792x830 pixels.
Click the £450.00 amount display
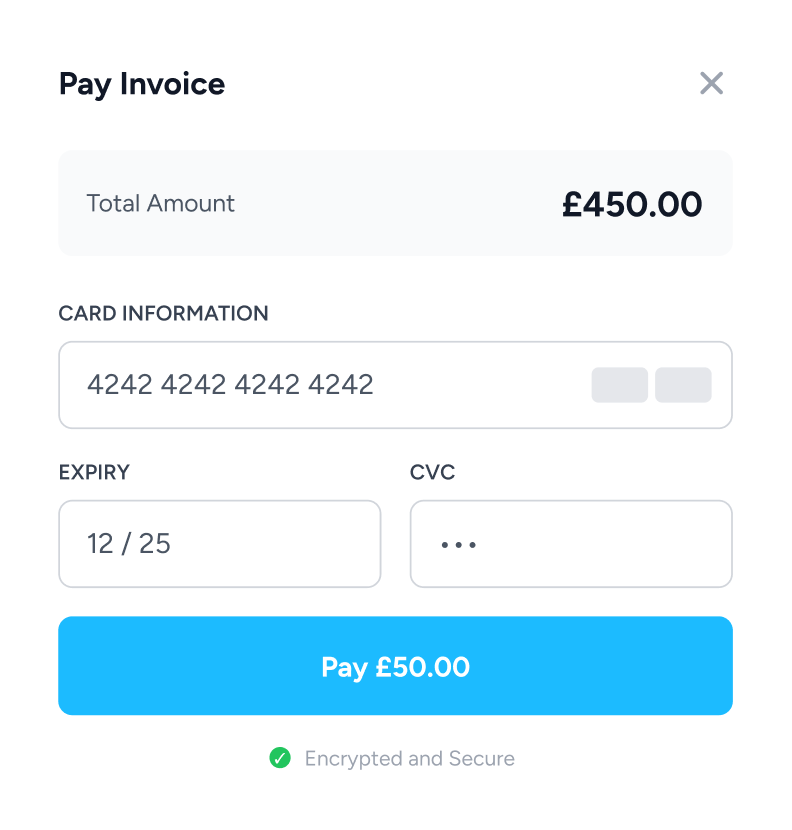tap(633, 203)
